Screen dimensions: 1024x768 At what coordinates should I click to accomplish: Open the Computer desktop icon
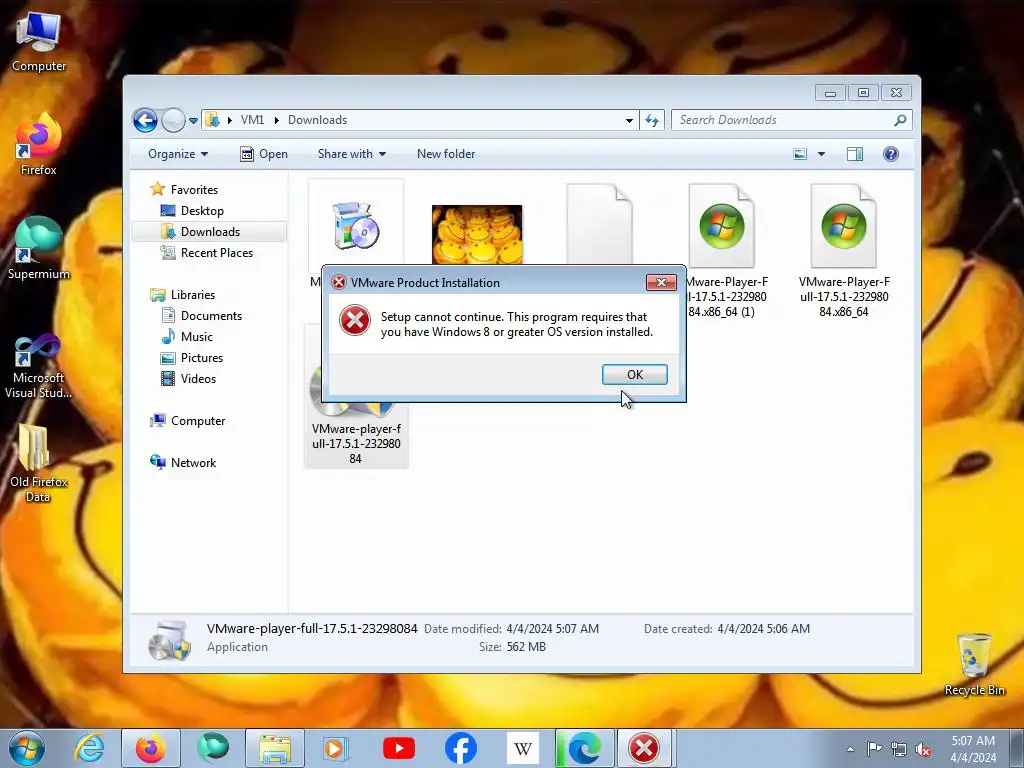tap(39, 42)
